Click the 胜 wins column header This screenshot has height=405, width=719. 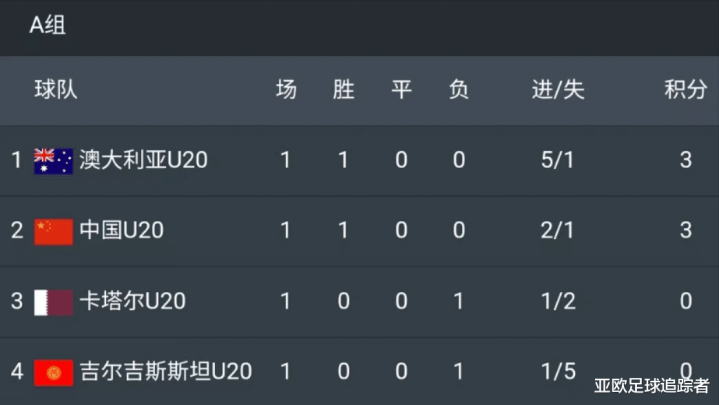[343, 89]
